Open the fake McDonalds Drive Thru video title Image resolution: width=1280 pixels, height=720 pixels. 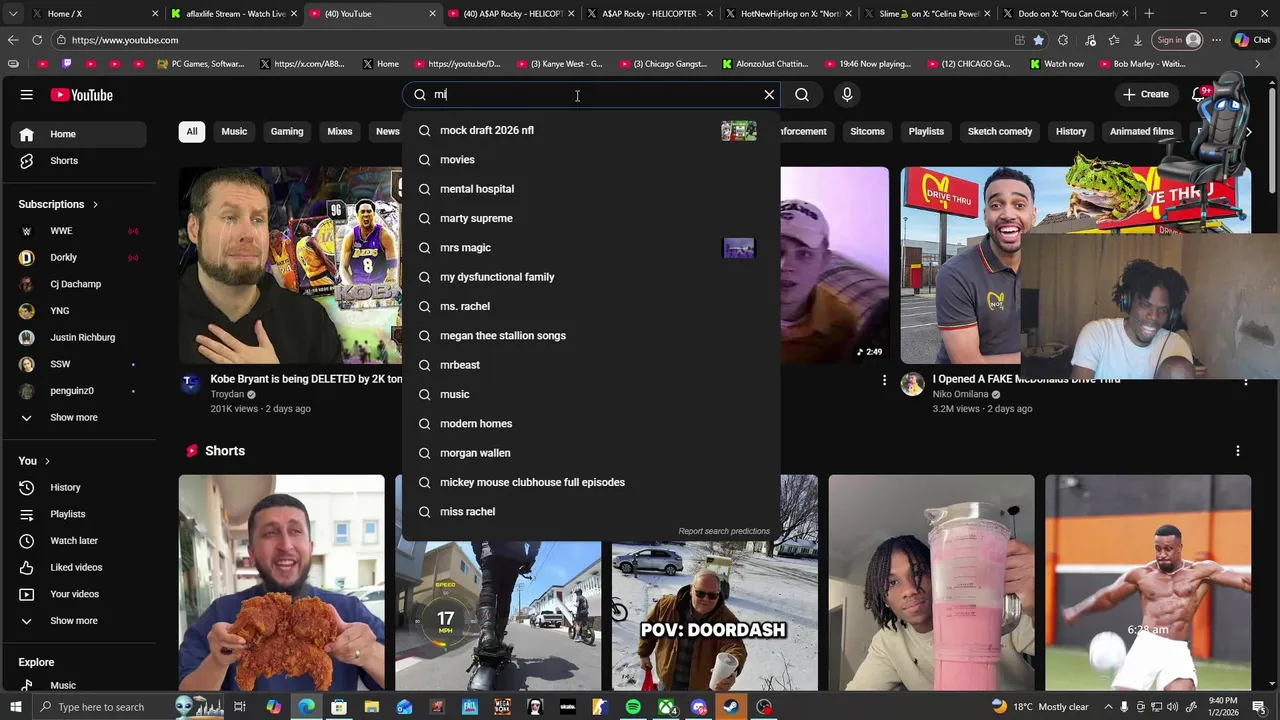1026,379
